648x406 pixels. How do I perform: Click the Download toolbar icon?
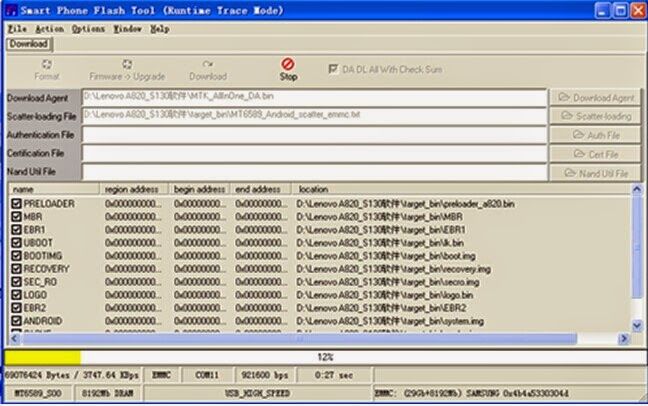[x=208, y=64]
